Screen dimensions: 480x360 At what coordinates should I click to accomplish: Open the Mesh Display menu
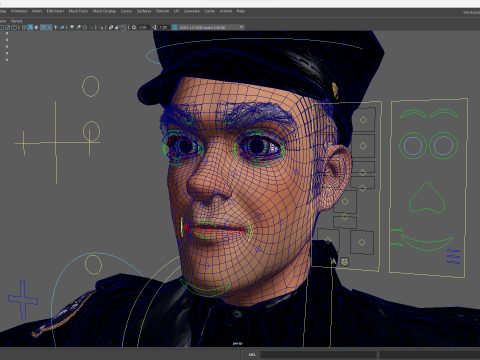click(104, 11)
